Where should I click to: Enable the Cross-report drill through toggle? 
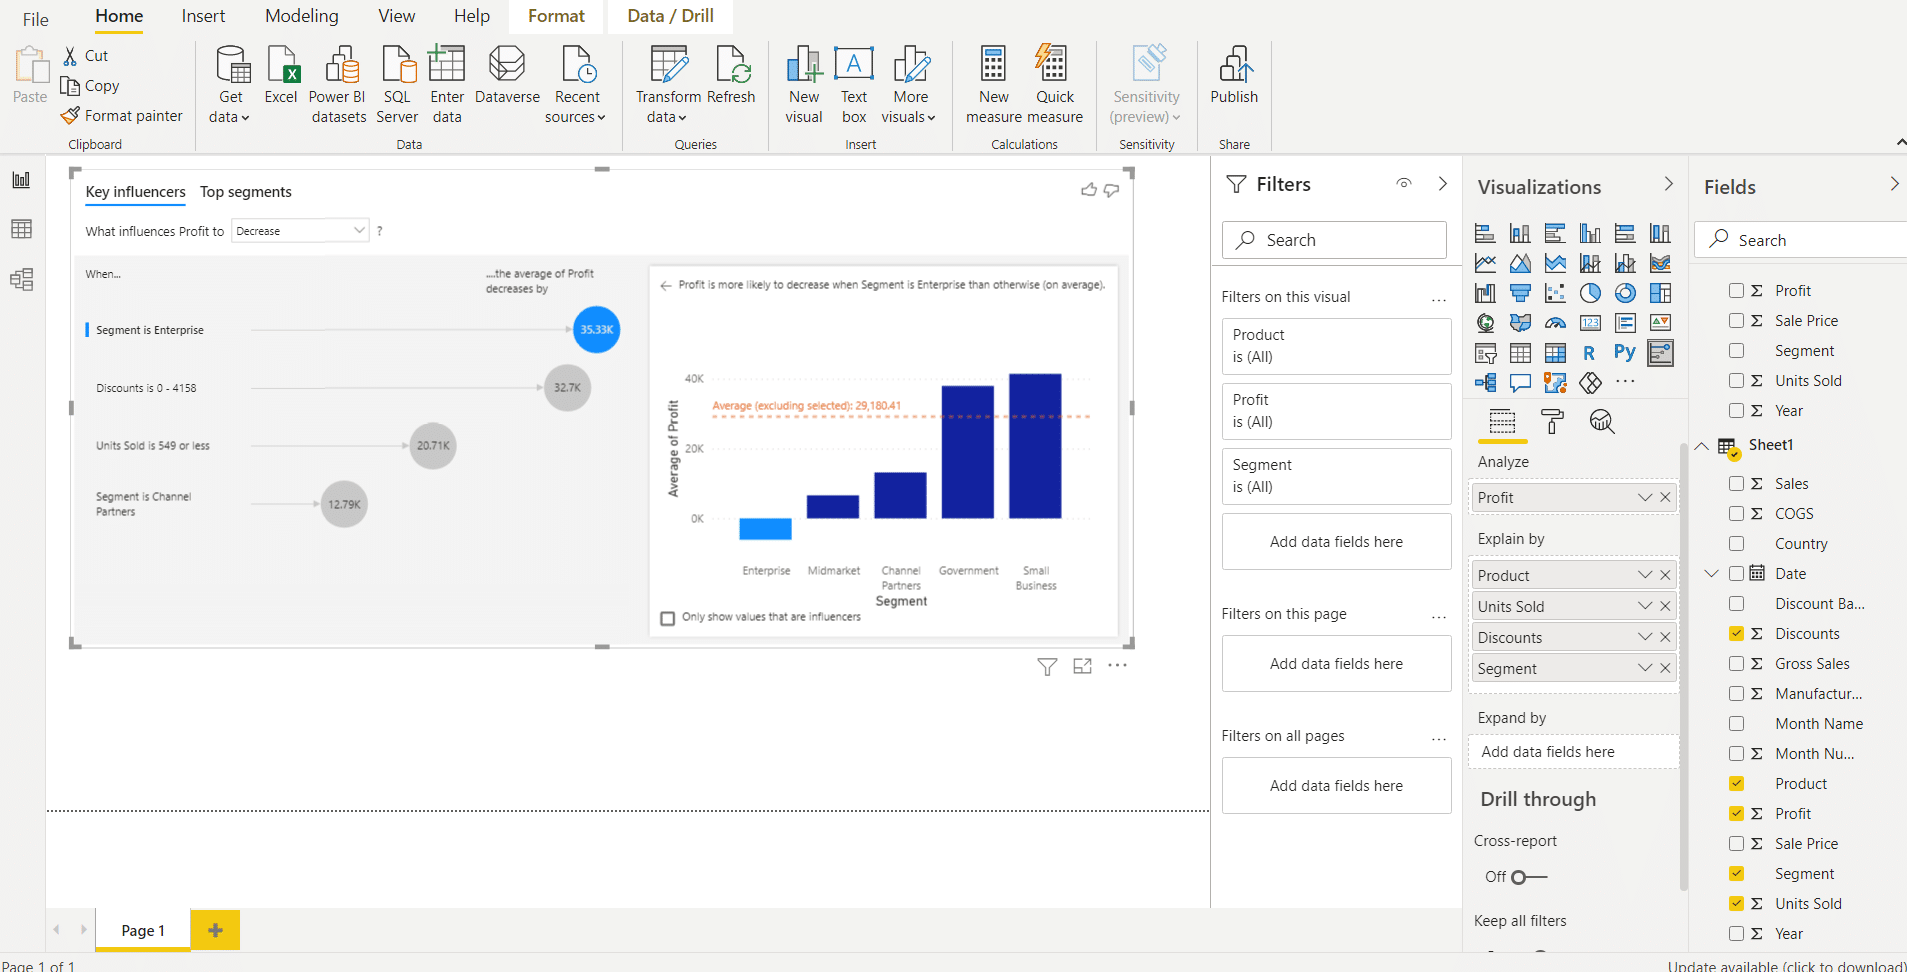[x=1525, y=877]
